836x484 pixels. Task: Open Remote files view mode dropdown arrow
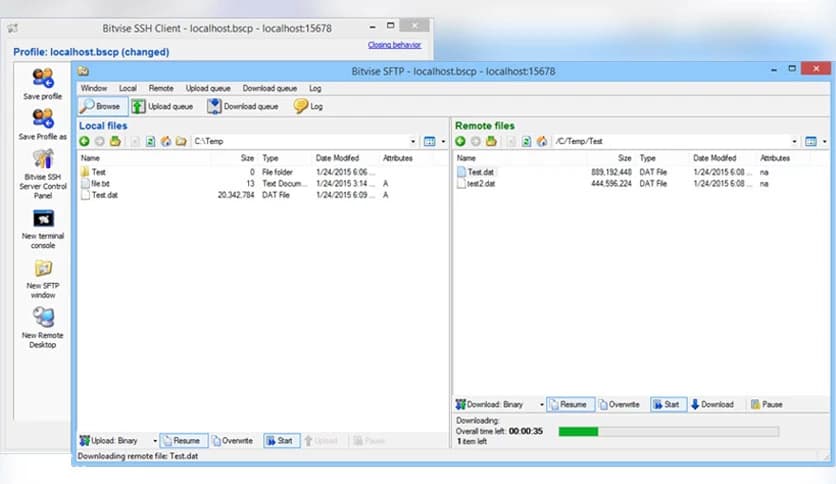[824, 141]
